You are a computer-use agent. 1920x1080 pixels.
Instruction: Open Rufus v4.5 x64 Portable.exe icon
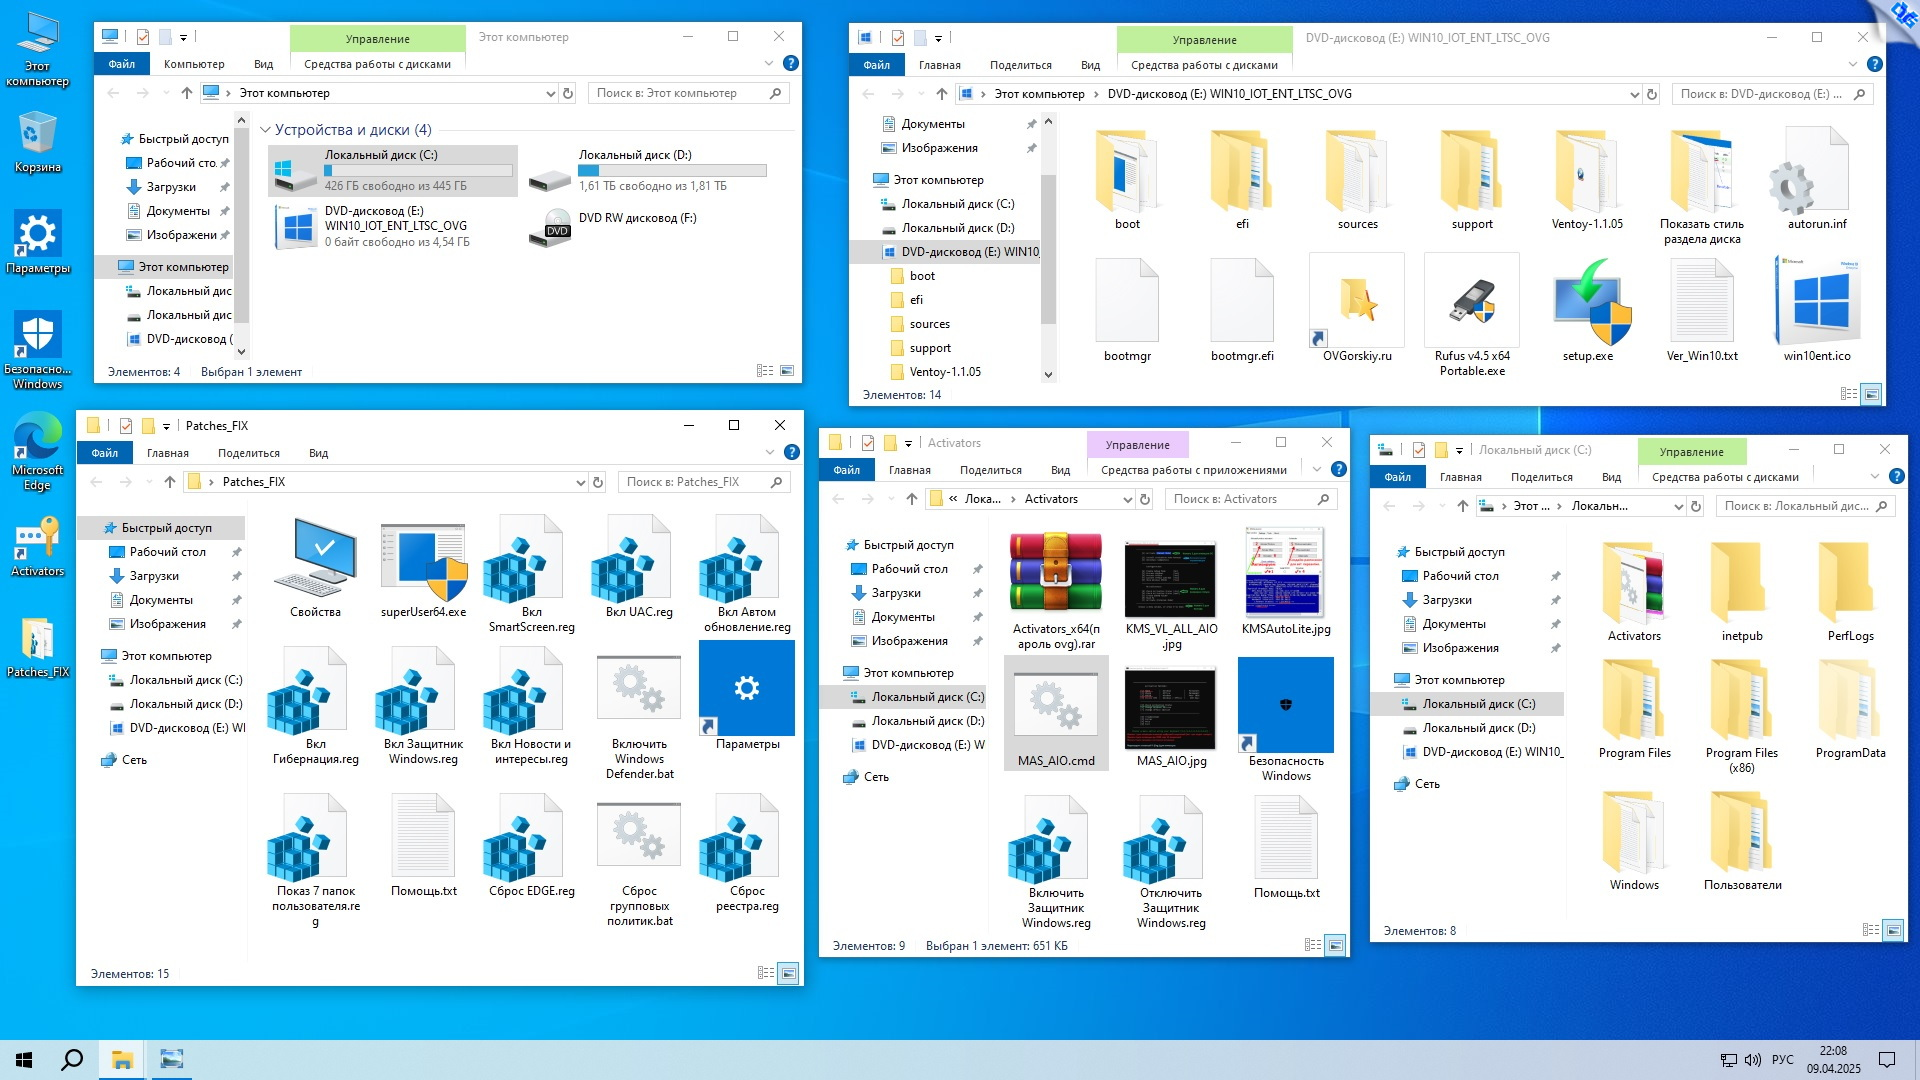click(1472, 302)
